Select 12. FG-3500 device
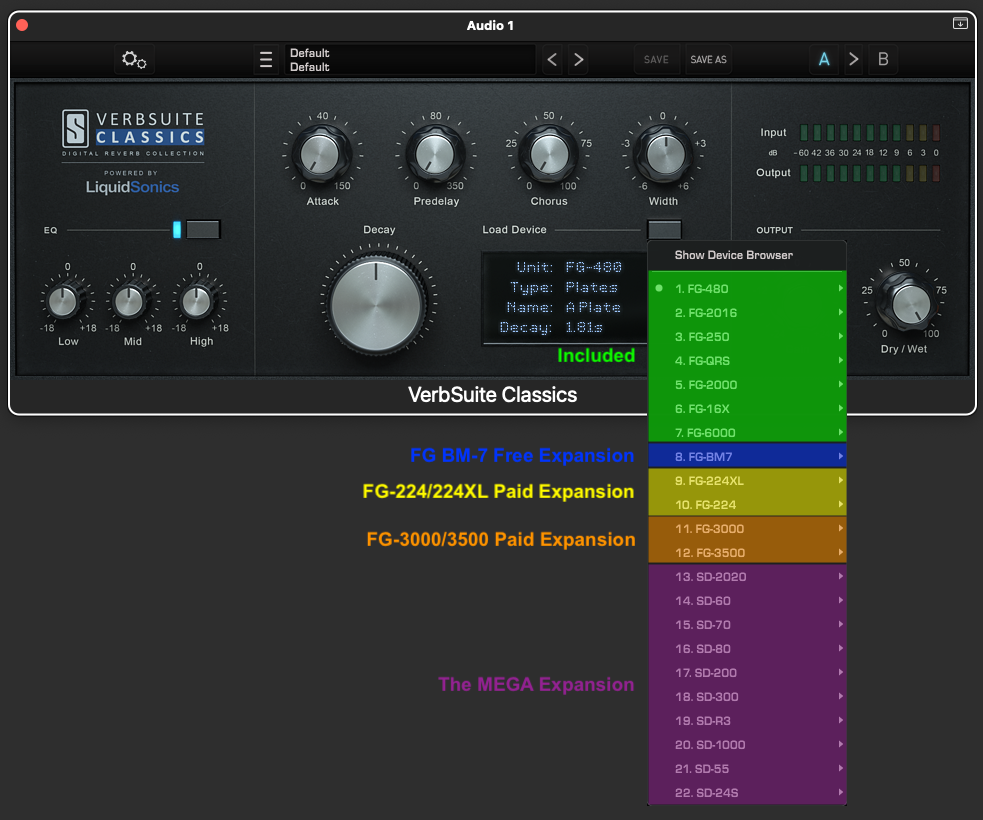Image resolution: width=983 pixels, height=820 pixels. [x=747, y=552]
